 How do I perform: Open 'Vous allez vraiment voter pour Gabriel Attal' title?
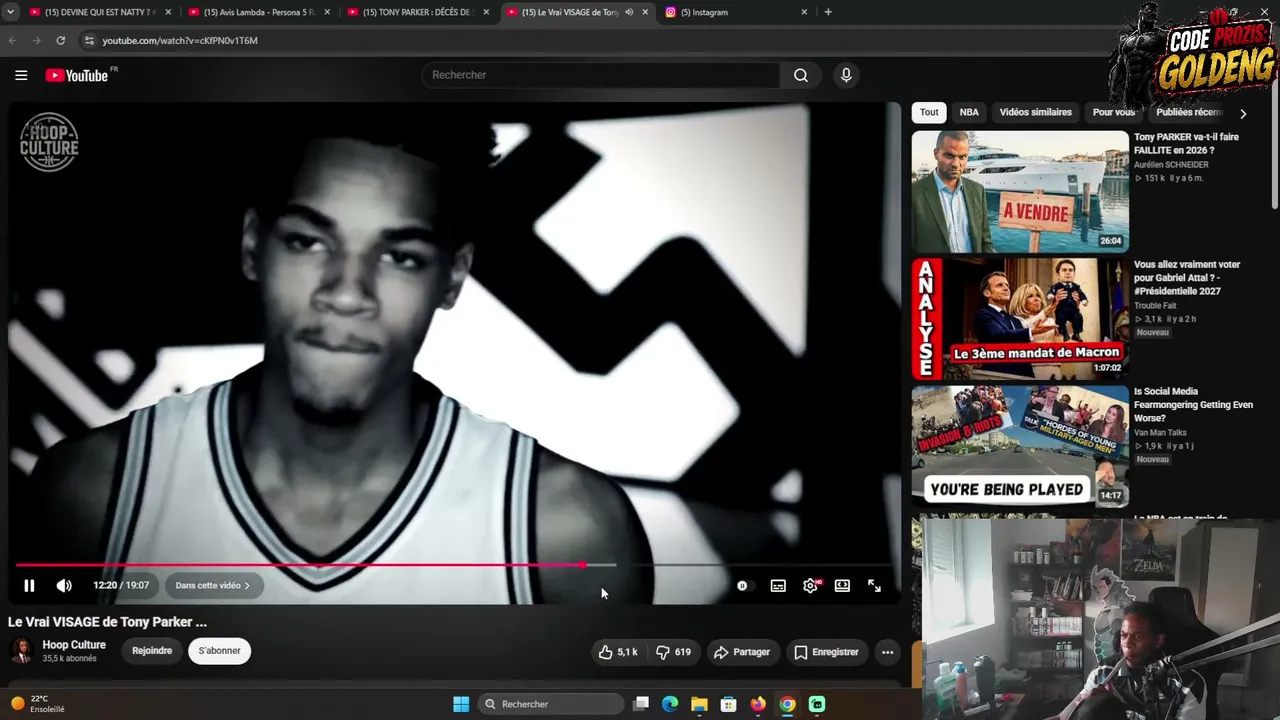1187,278
